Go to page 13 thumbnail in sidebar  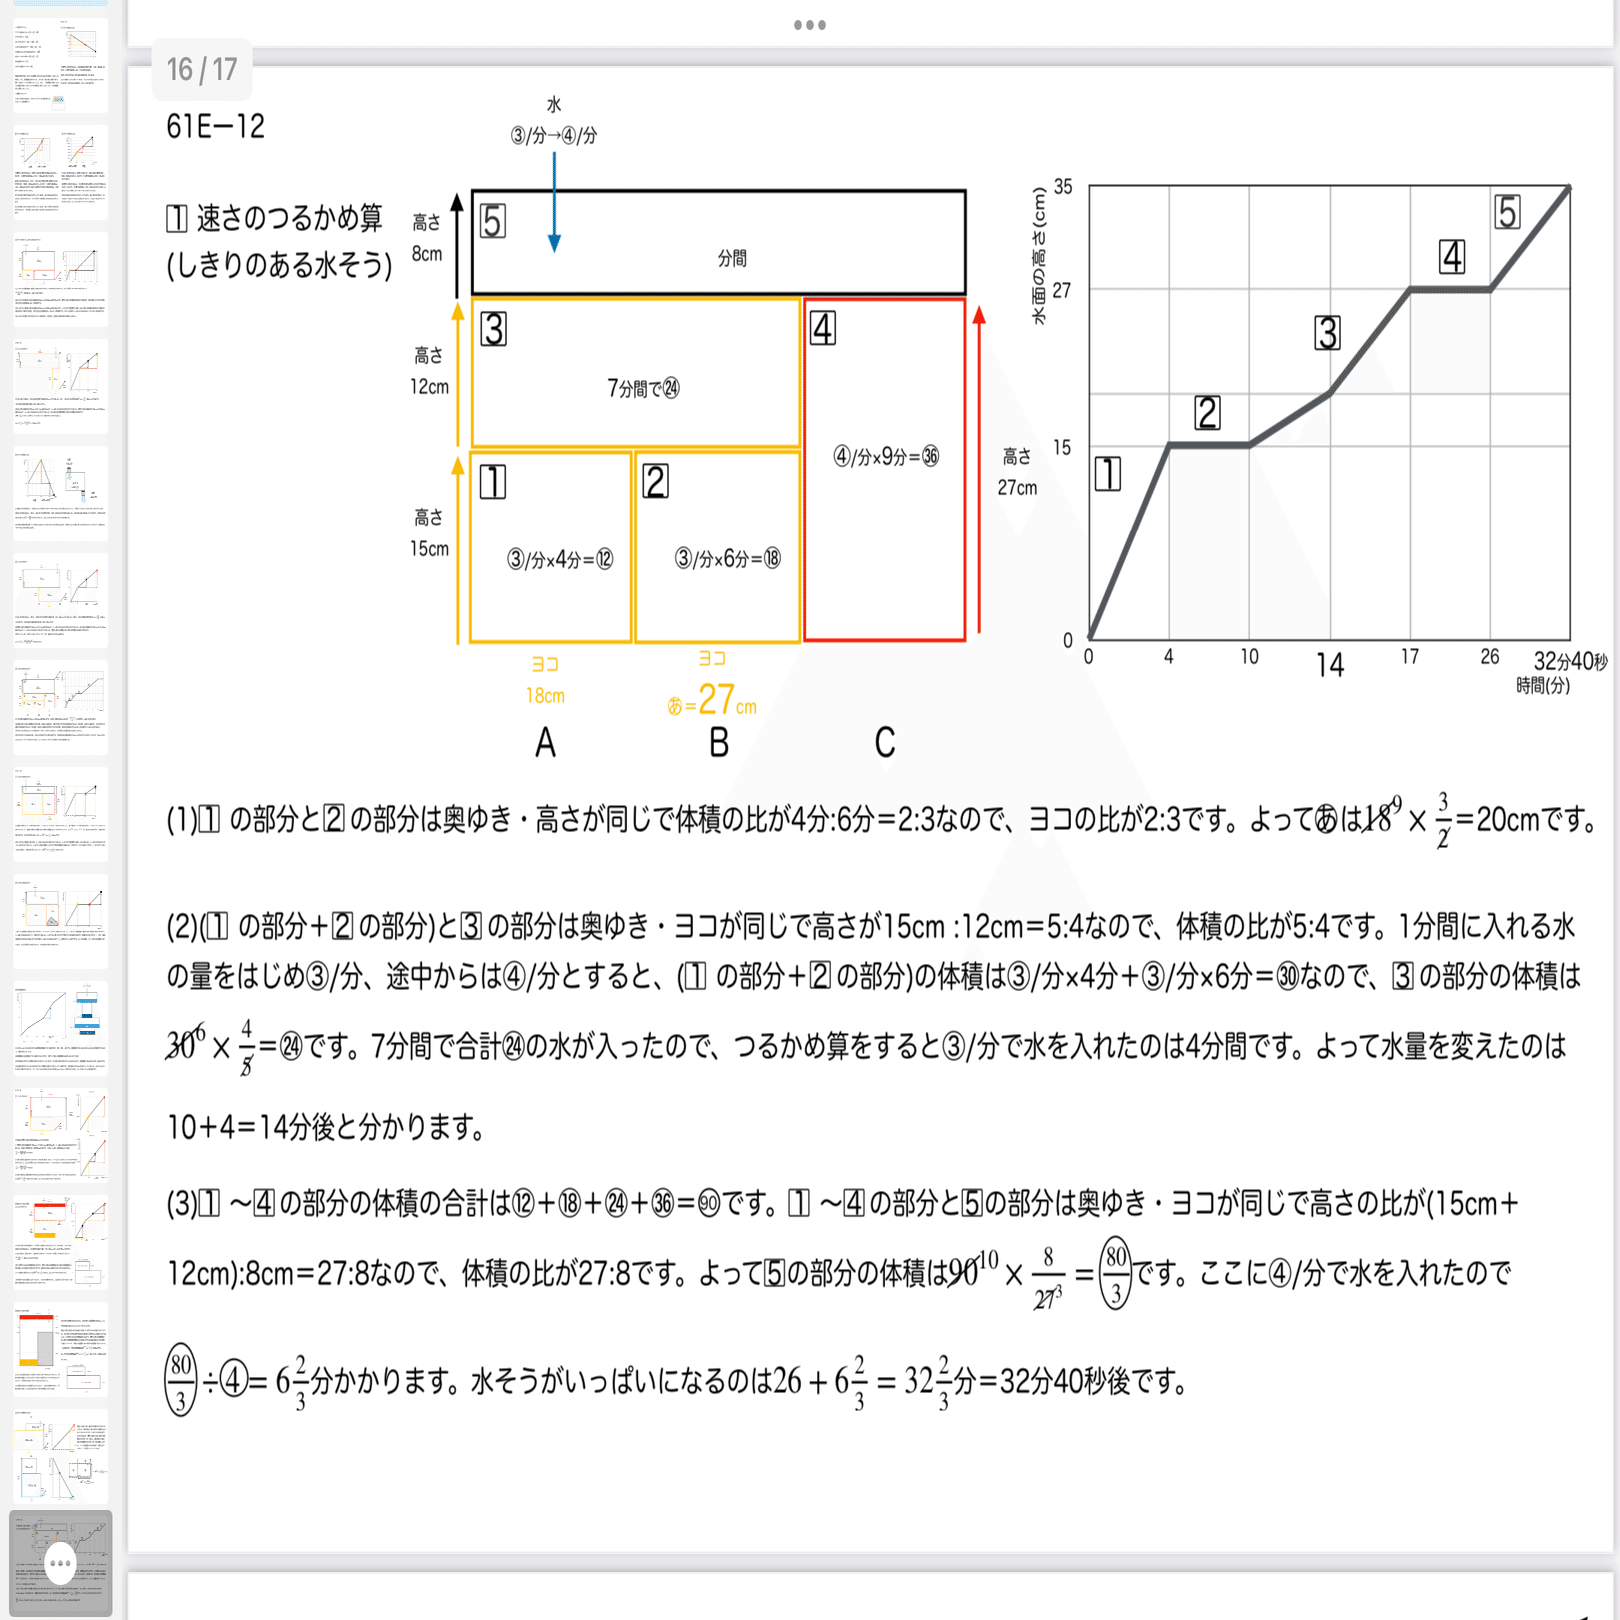point(60,1242)
